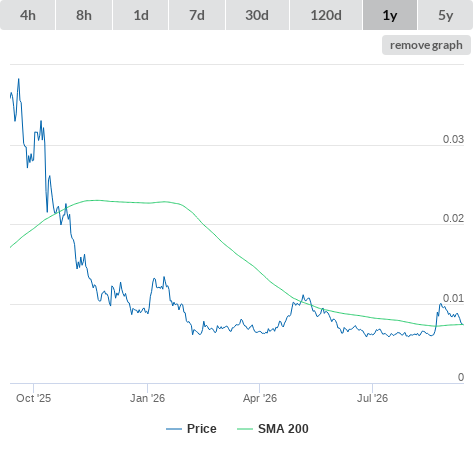
Task: Switch chart to 120d range
Action: click(x=326, y=15)
